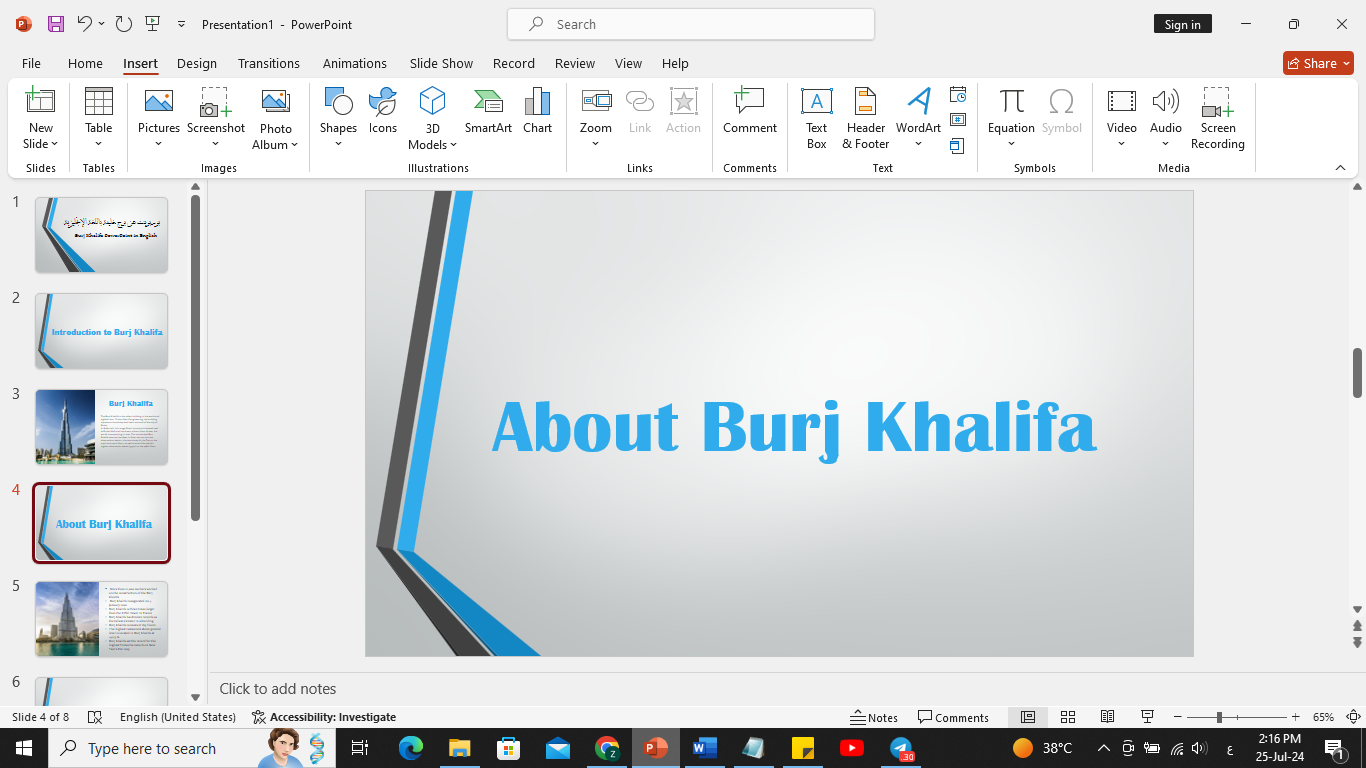Image resolution: width=1366 pixels, height=768 pixels.
Task: Open Word from the Windows taskbar
Action: pos(704,748)
